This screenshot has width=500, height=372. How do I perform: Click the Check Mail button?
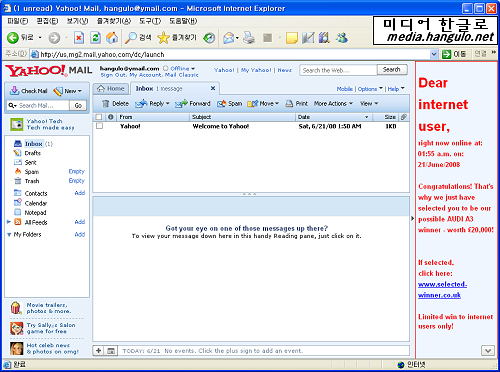tap(28, 91)
